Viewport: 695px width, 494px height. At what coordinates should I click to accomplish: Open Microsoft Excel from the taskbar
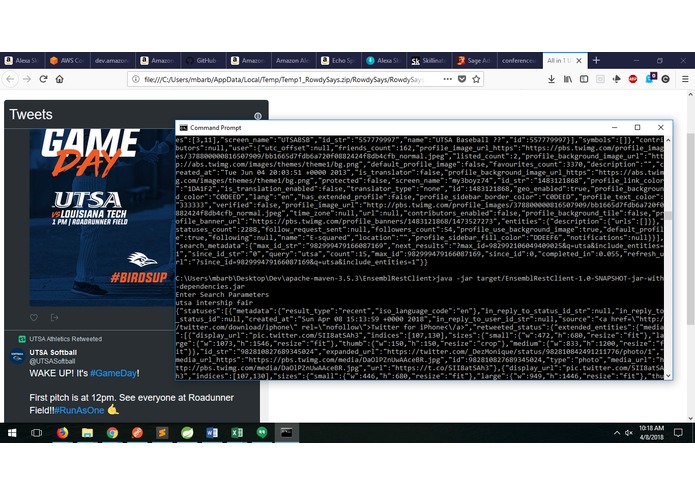point(237,432)
